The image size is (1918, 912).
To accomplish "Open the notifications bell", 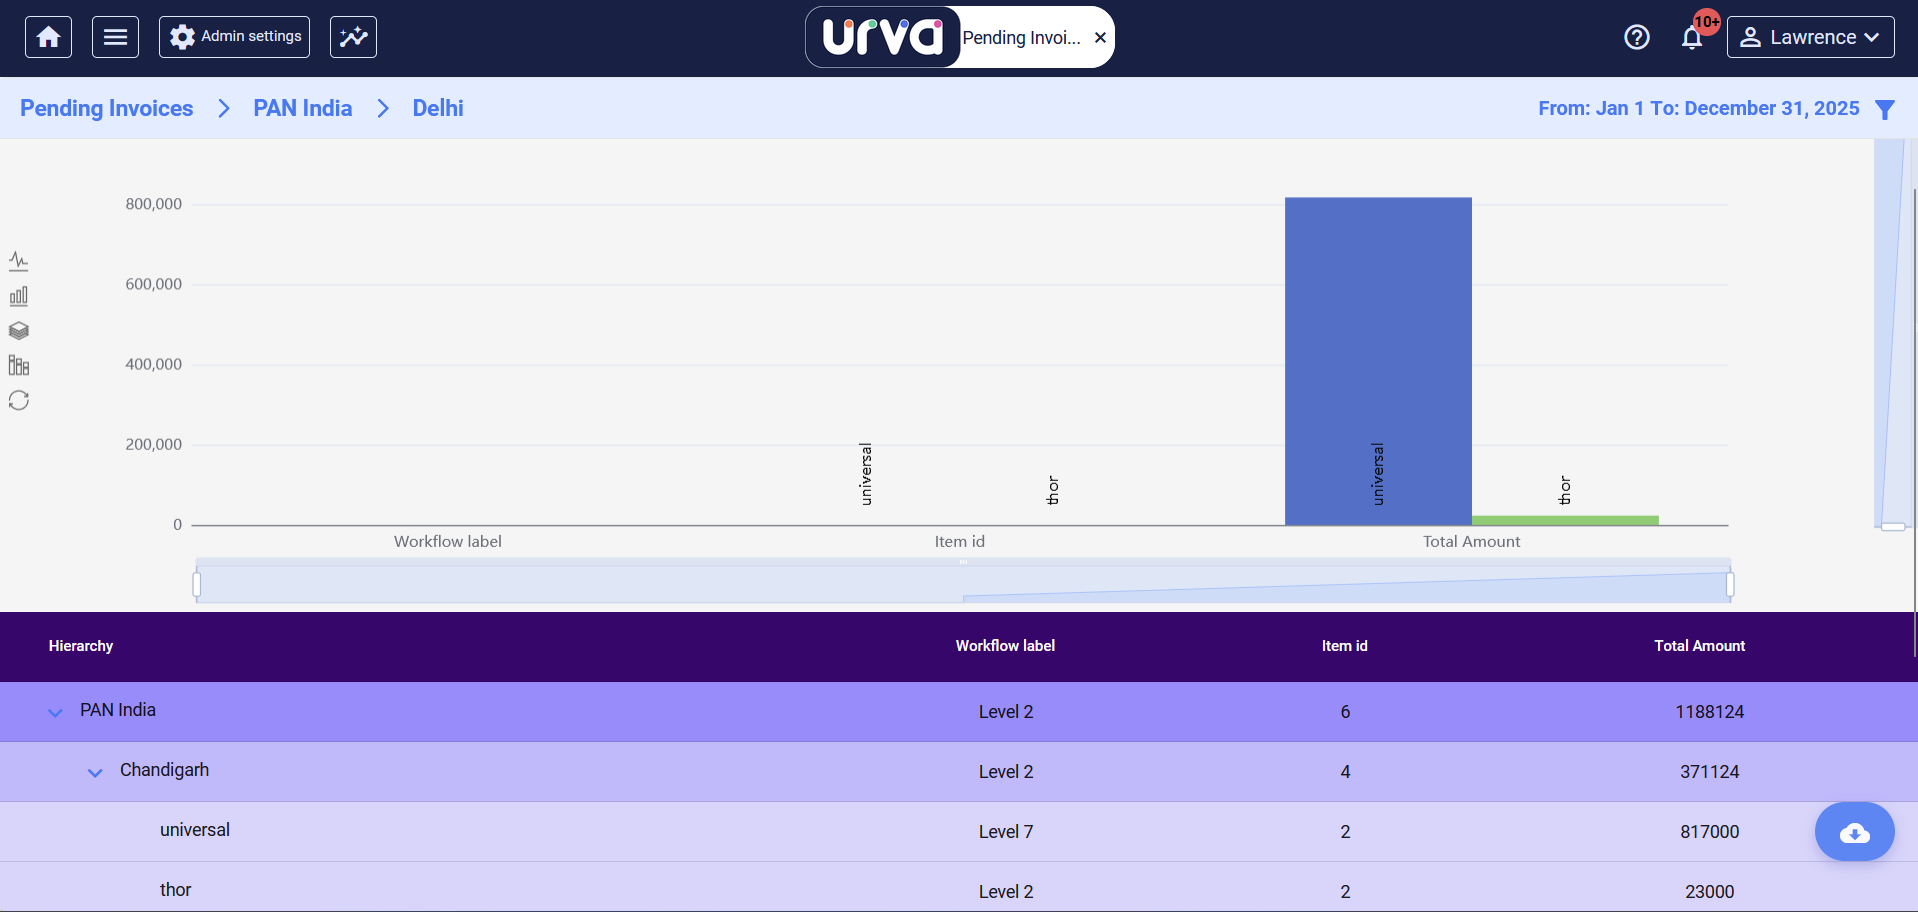I will (1691, 38).
